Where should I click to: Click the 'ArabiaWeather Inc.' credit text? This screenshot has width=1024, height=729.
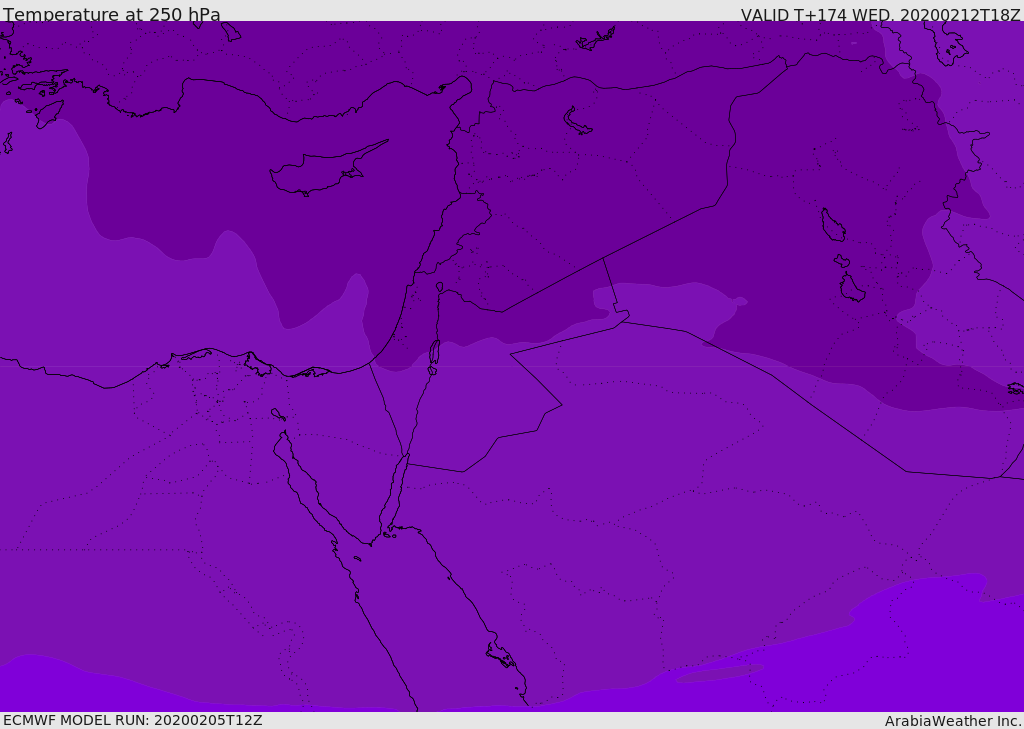(x=953, y=721)
